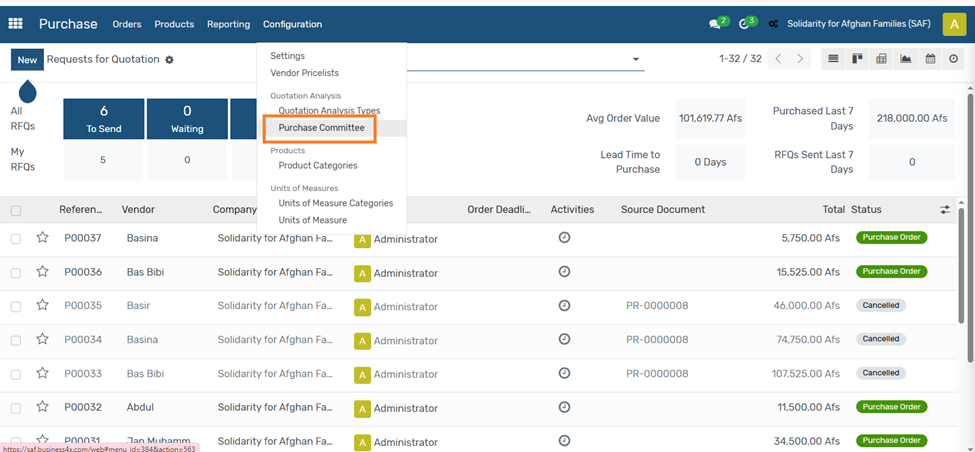
Task: Open company switcher Solidarity for Afghan Families
Action: pyautogui.click(x=858, y=24)
